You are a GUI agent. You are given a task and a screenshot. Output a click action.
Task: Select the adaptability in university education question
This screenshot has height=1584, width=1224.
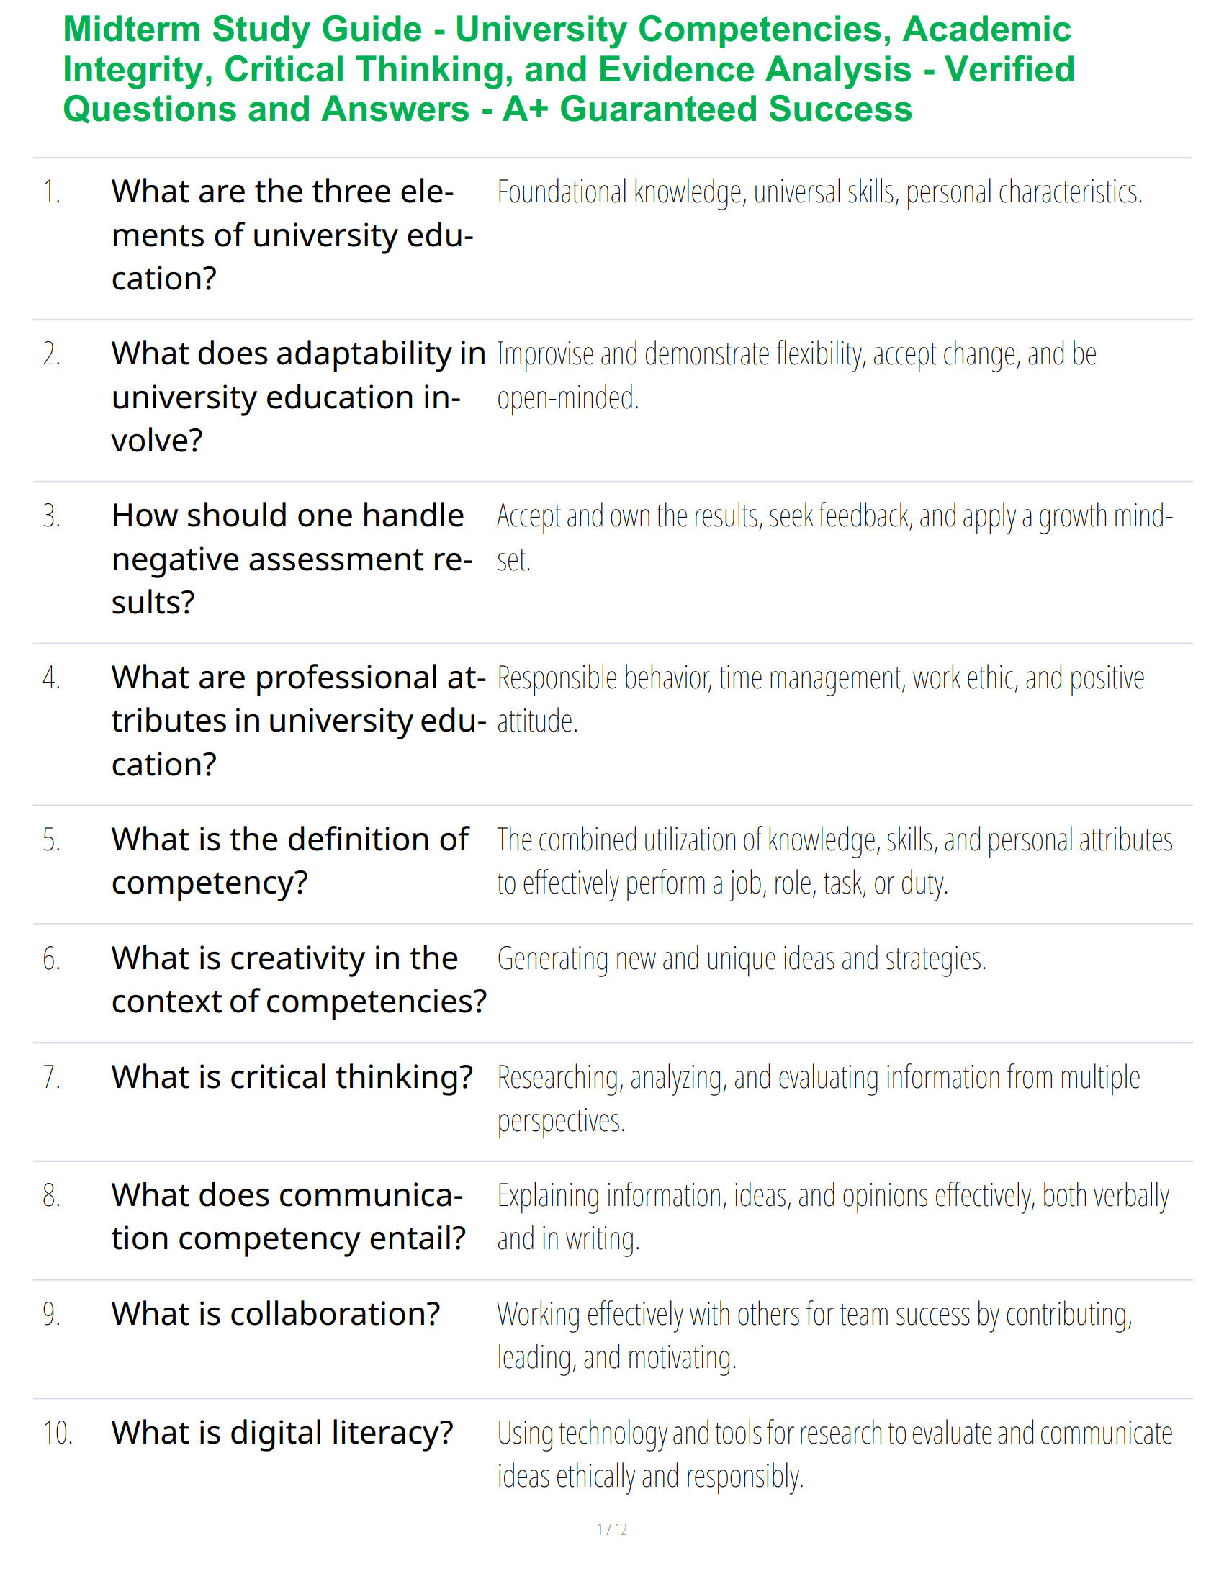point(299,397)
